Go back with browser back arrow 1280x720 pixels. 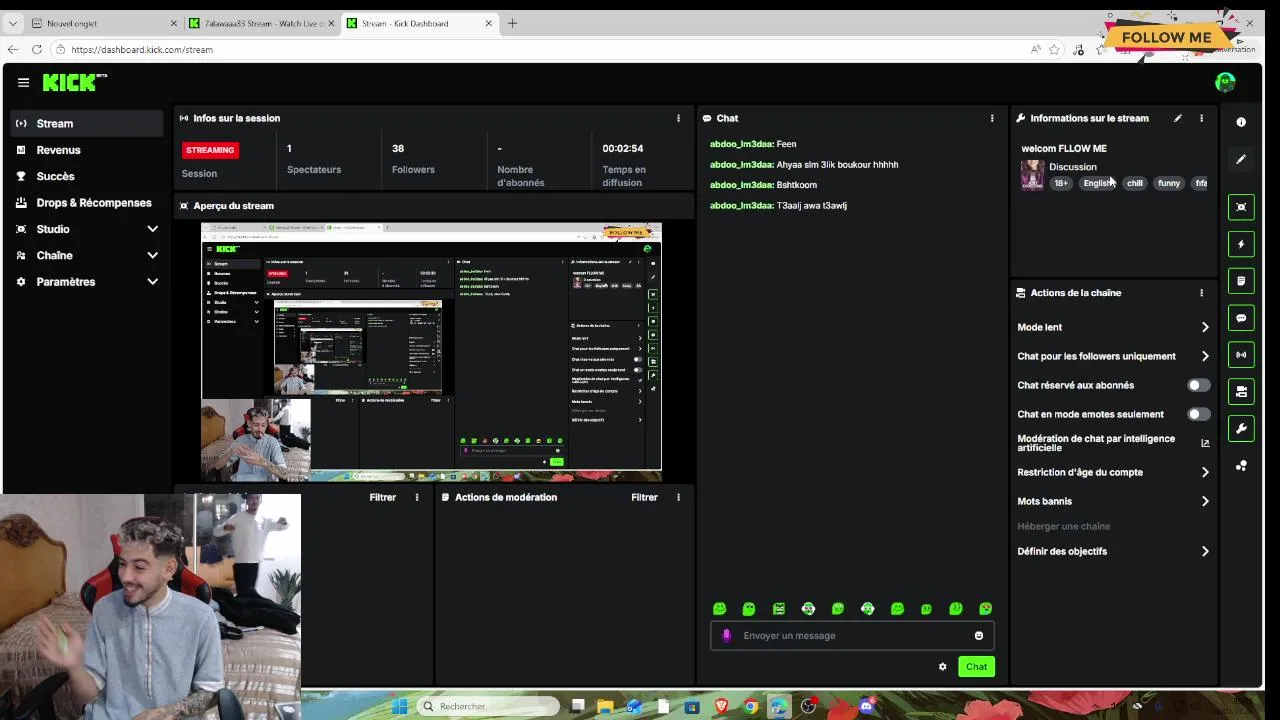[12, 49]
